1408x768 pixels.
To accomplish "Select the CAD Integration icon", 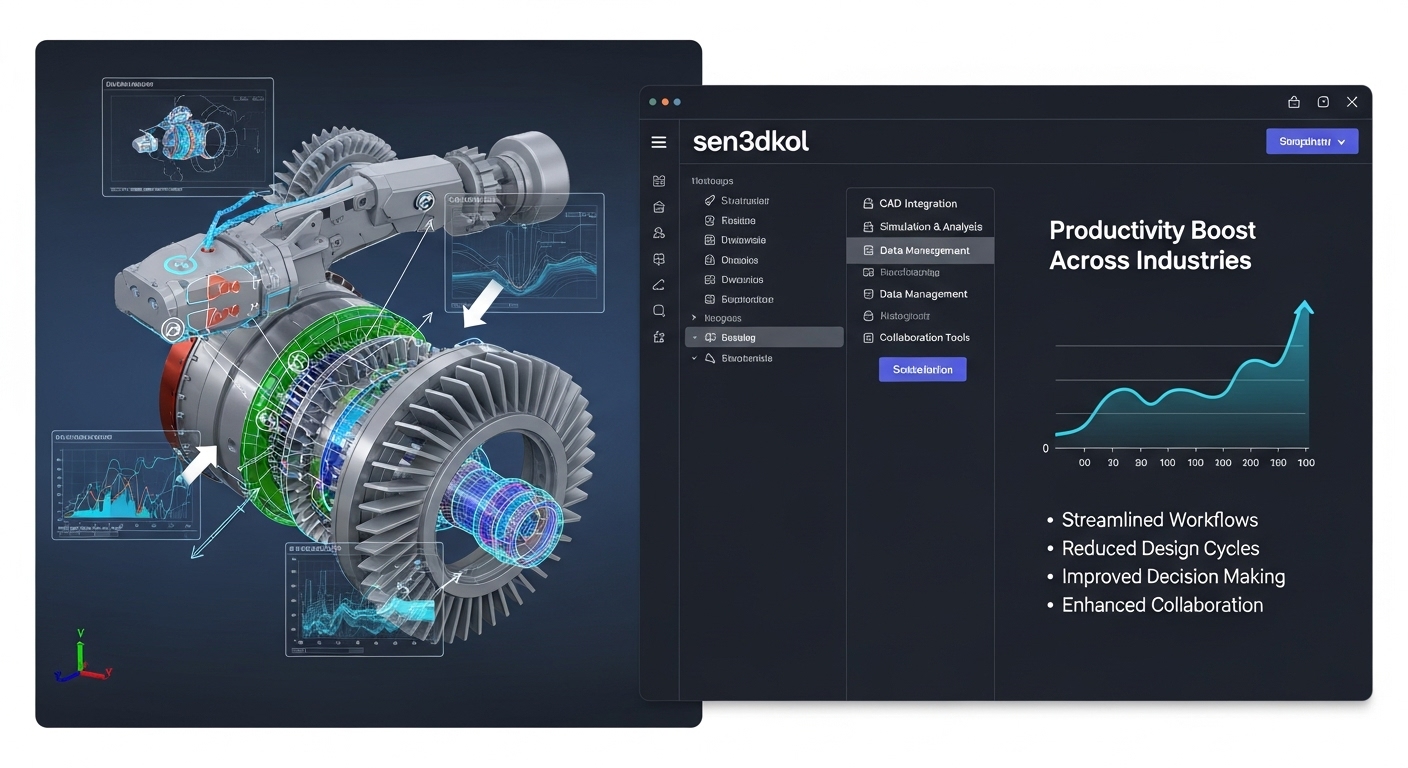I will 867,203.
